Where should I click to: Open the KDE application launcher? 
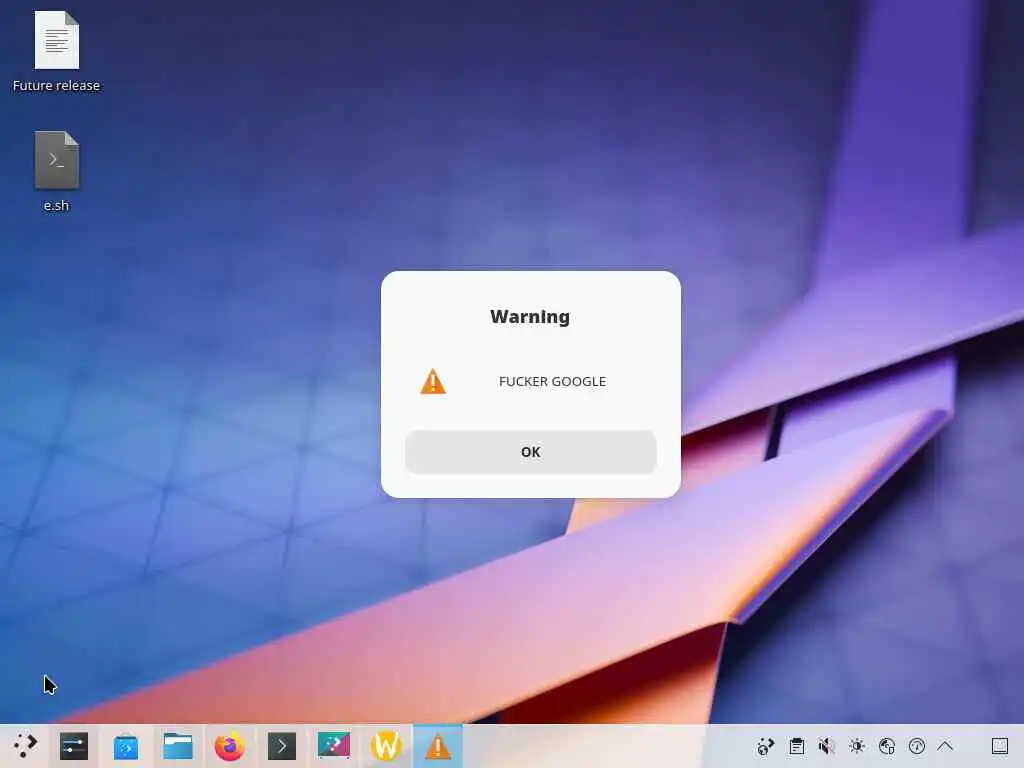coord(25,746)
